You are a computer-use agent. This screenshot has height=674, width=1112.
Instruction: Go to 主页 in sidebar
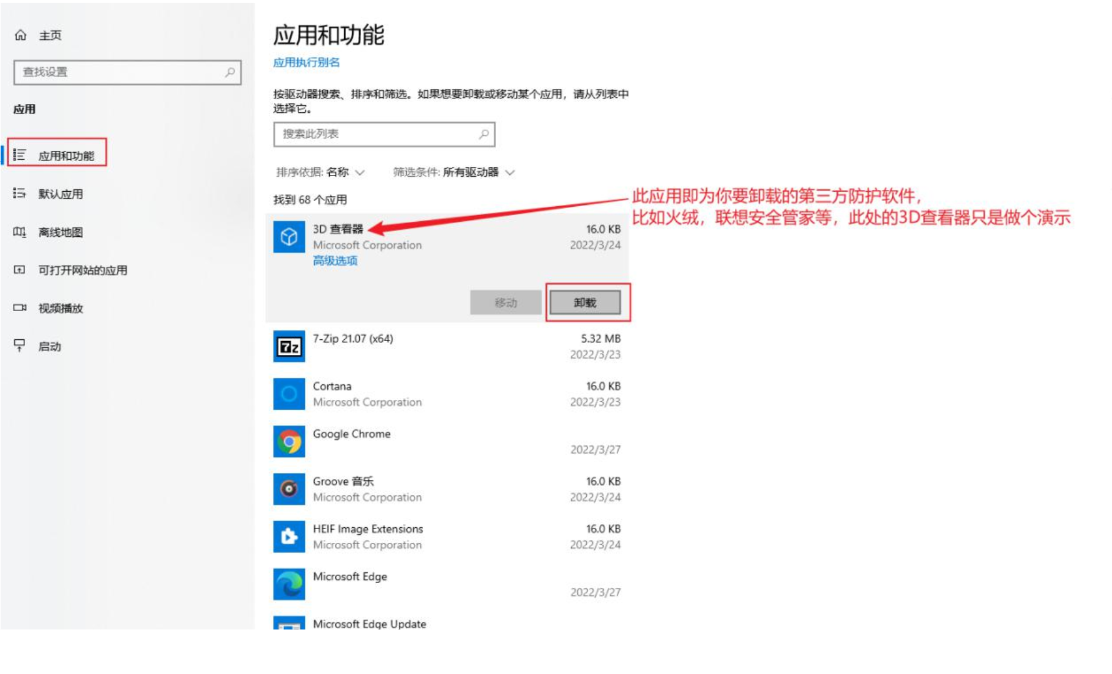click(50, 35)
